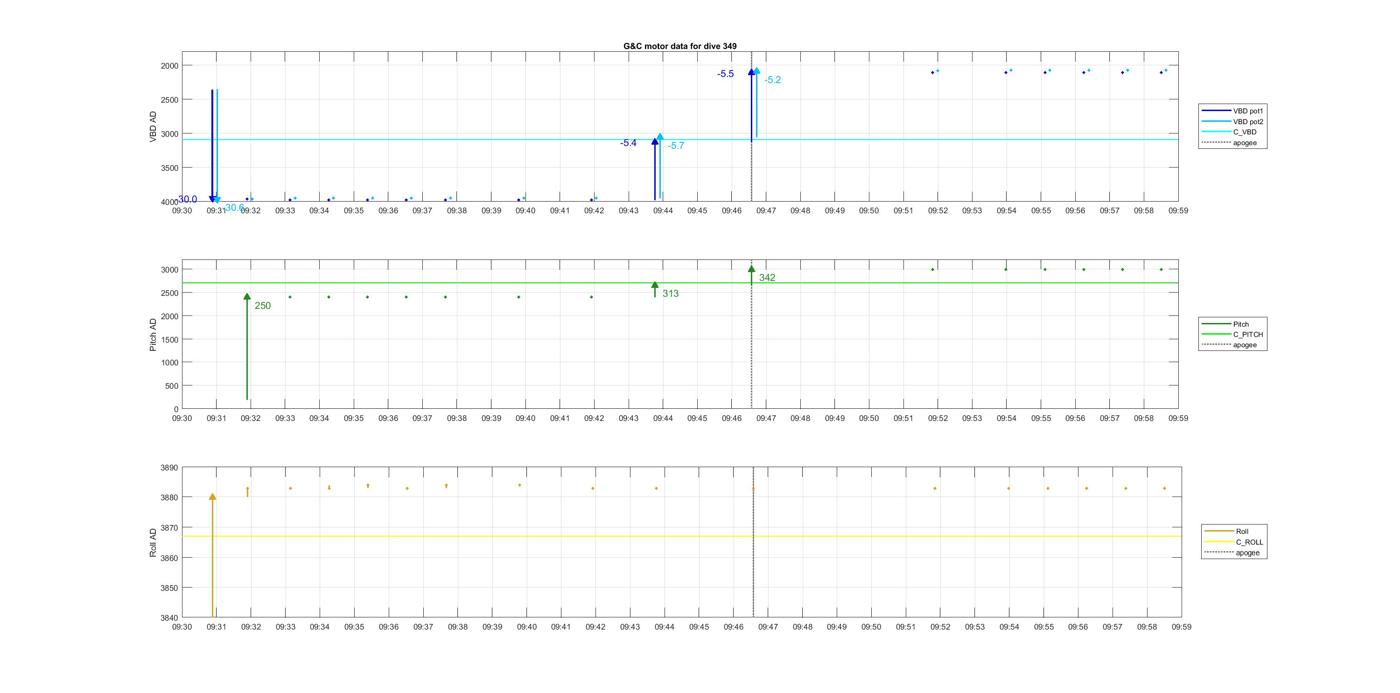This screenshot has width=1400, height=693.
Task: Select 'C_VBD' legend entry
Action: (x=1230, y=132)
